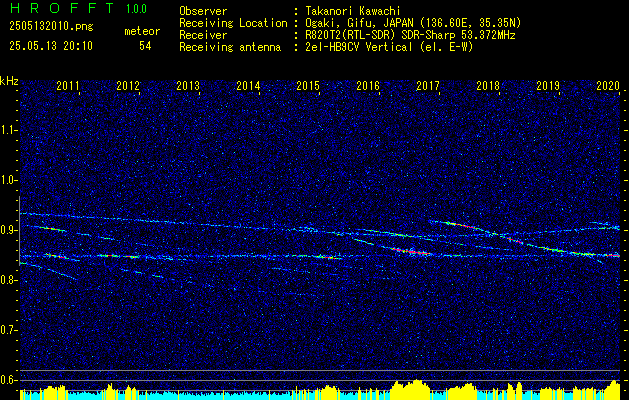629x400 pixels.
Task: Click the 2el-HB9CV Vertical antenna text
Action: (x=390, y=47)
